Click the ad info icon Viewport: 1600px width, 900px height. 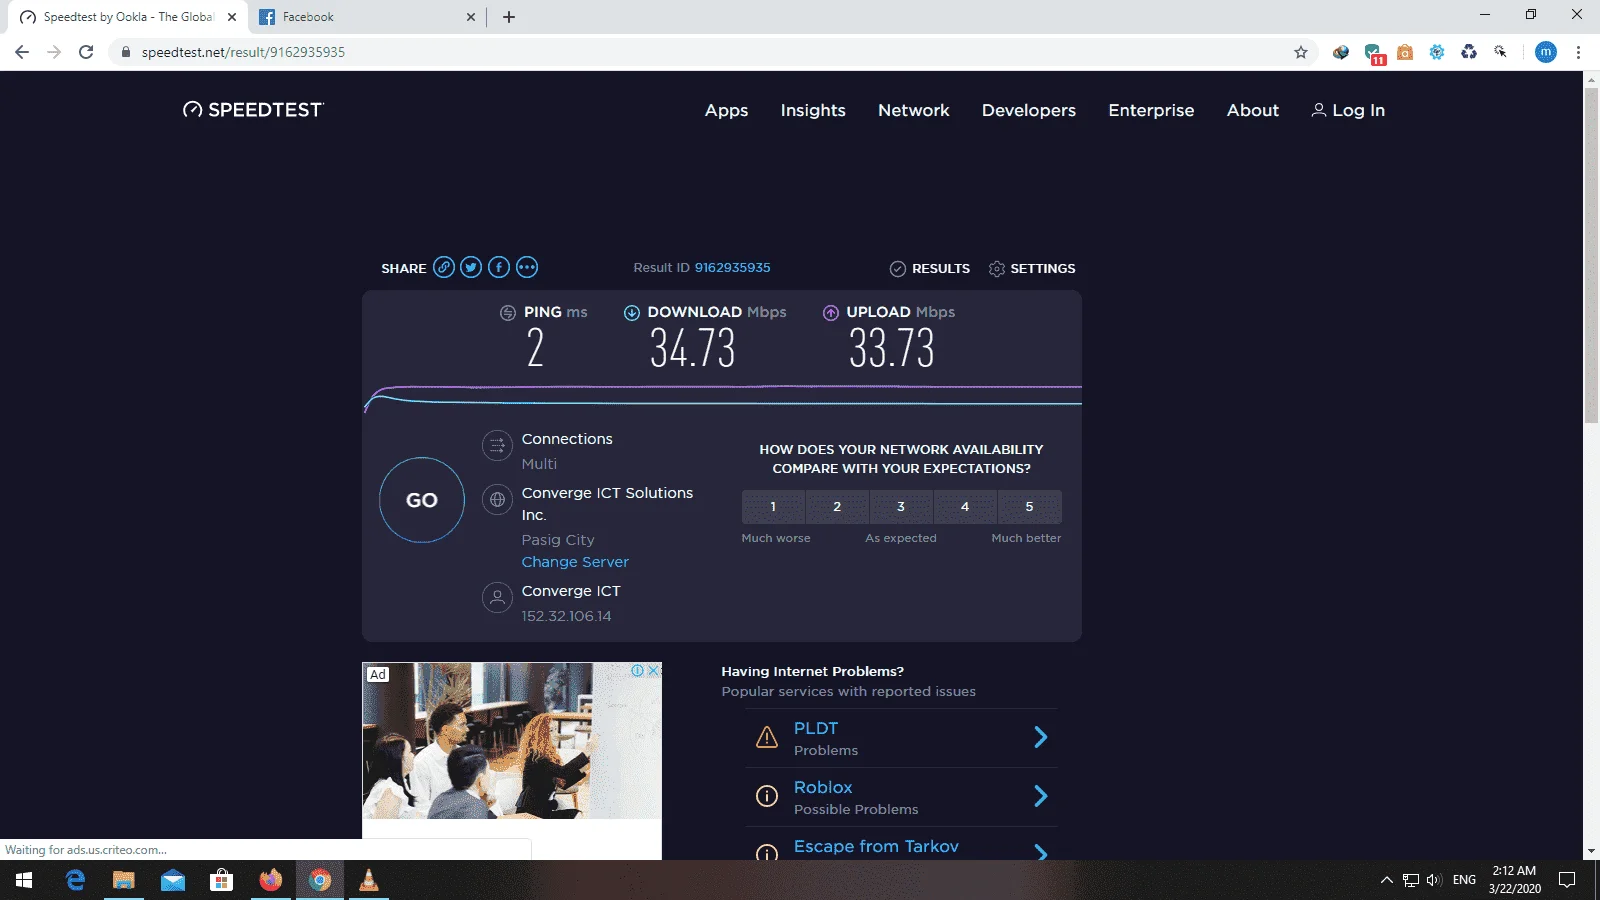coord(637,670)
